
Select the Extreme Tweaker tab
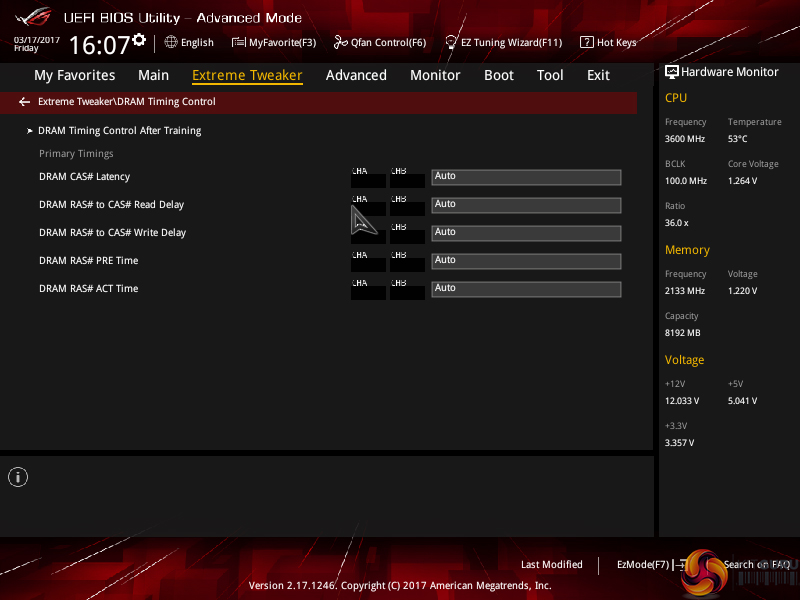[247, 76]
